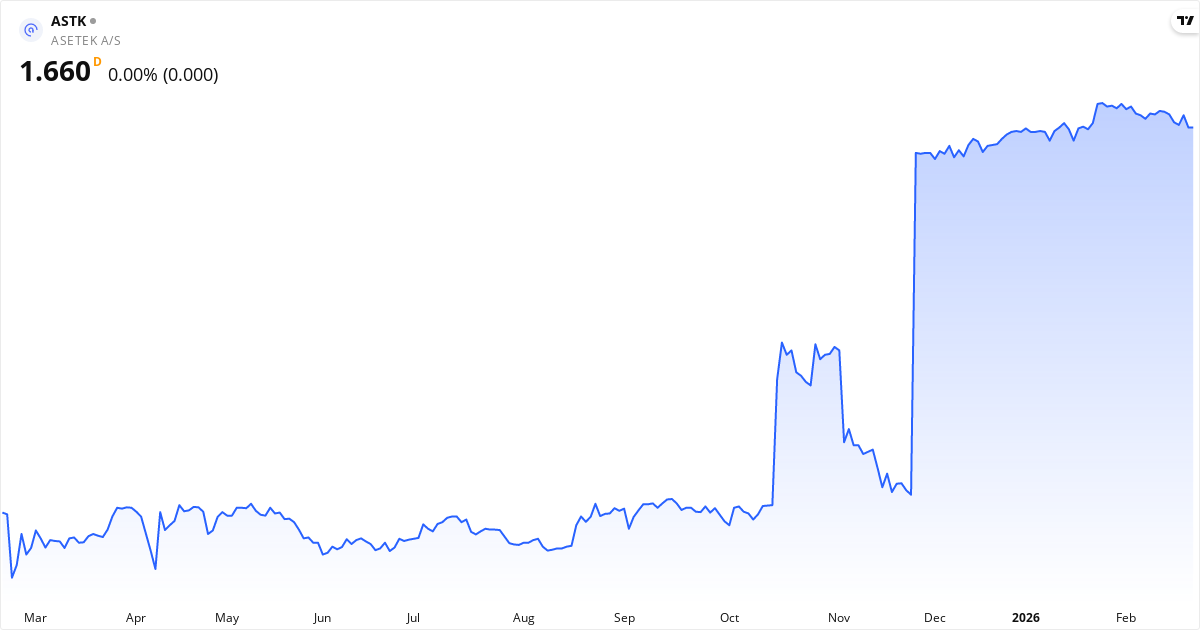1200x630 pixels.
Task: Click the orange D delayed-data indicator
Action: (97, 62)
